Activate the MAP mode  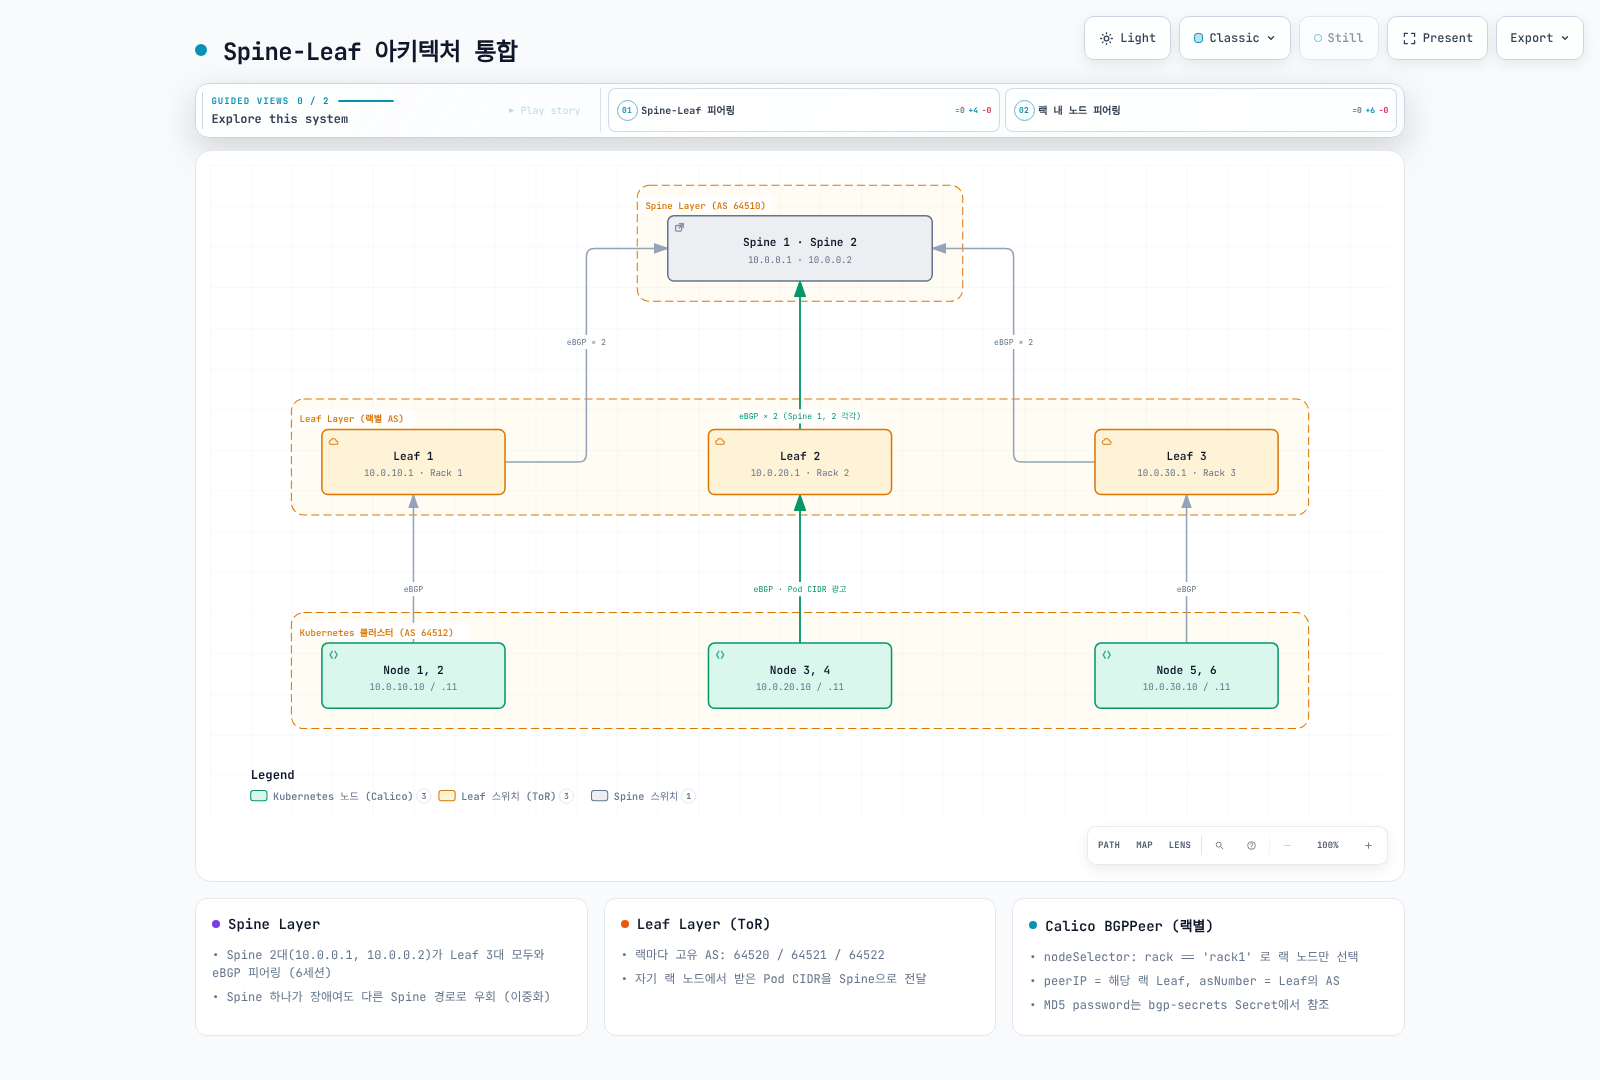(1144, 845)
